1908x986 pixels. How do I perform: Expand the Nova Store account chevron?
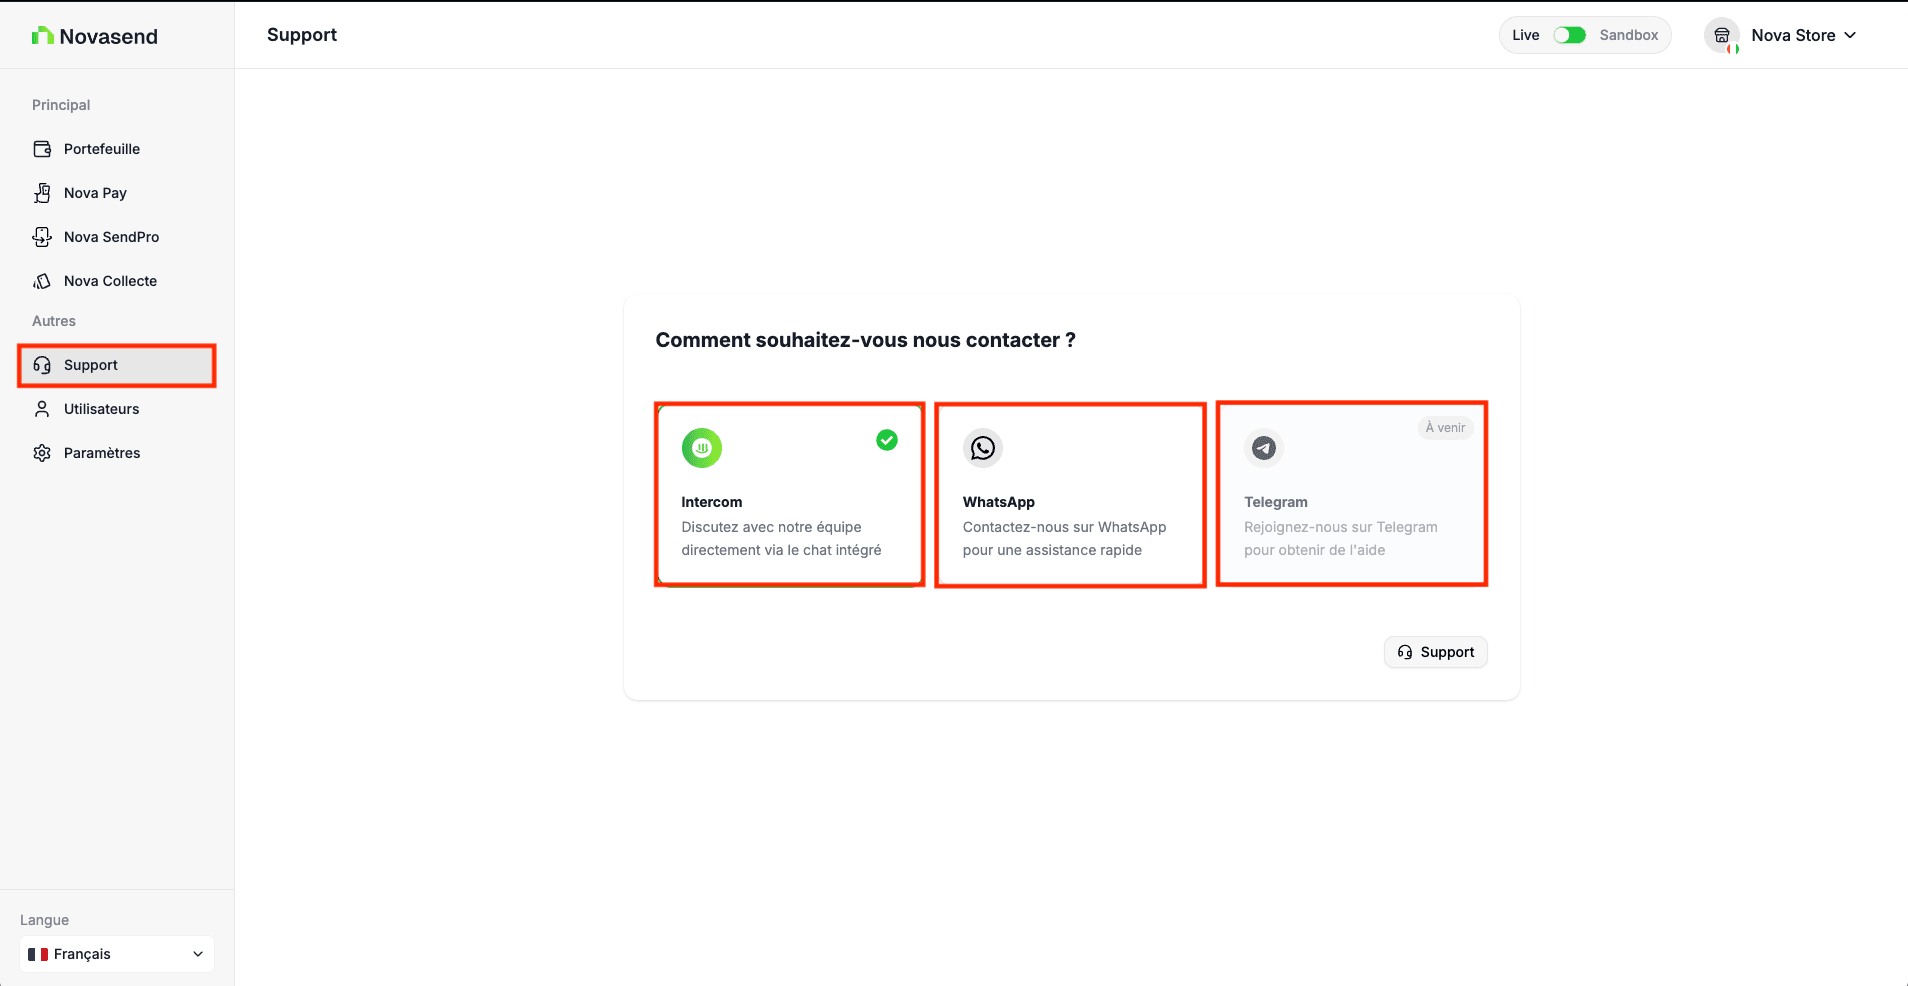tap(1850, 35)
